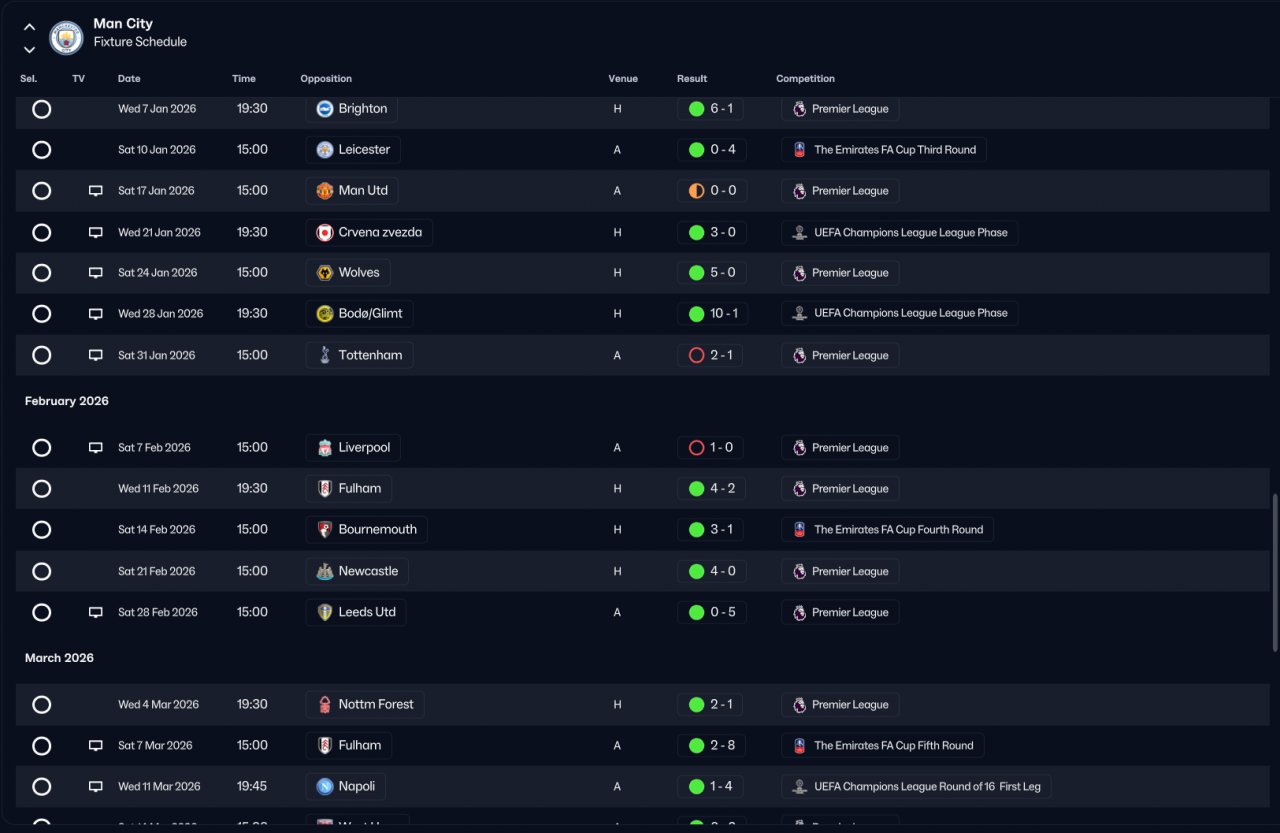Sort by the Opposition column header

pyautogui.click(x=326, y=79)
